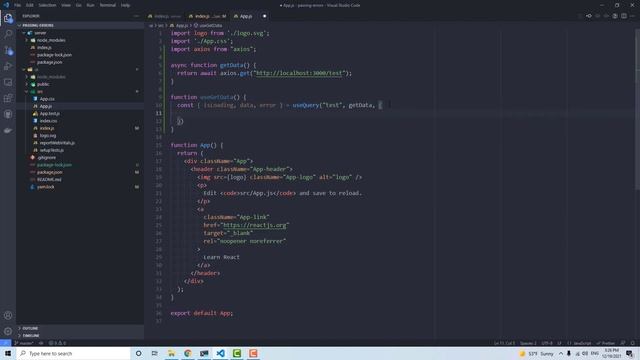The image size is (640, 360).
Task: Follow the https://reactjs.org link in code
Action: click(255, 225)
